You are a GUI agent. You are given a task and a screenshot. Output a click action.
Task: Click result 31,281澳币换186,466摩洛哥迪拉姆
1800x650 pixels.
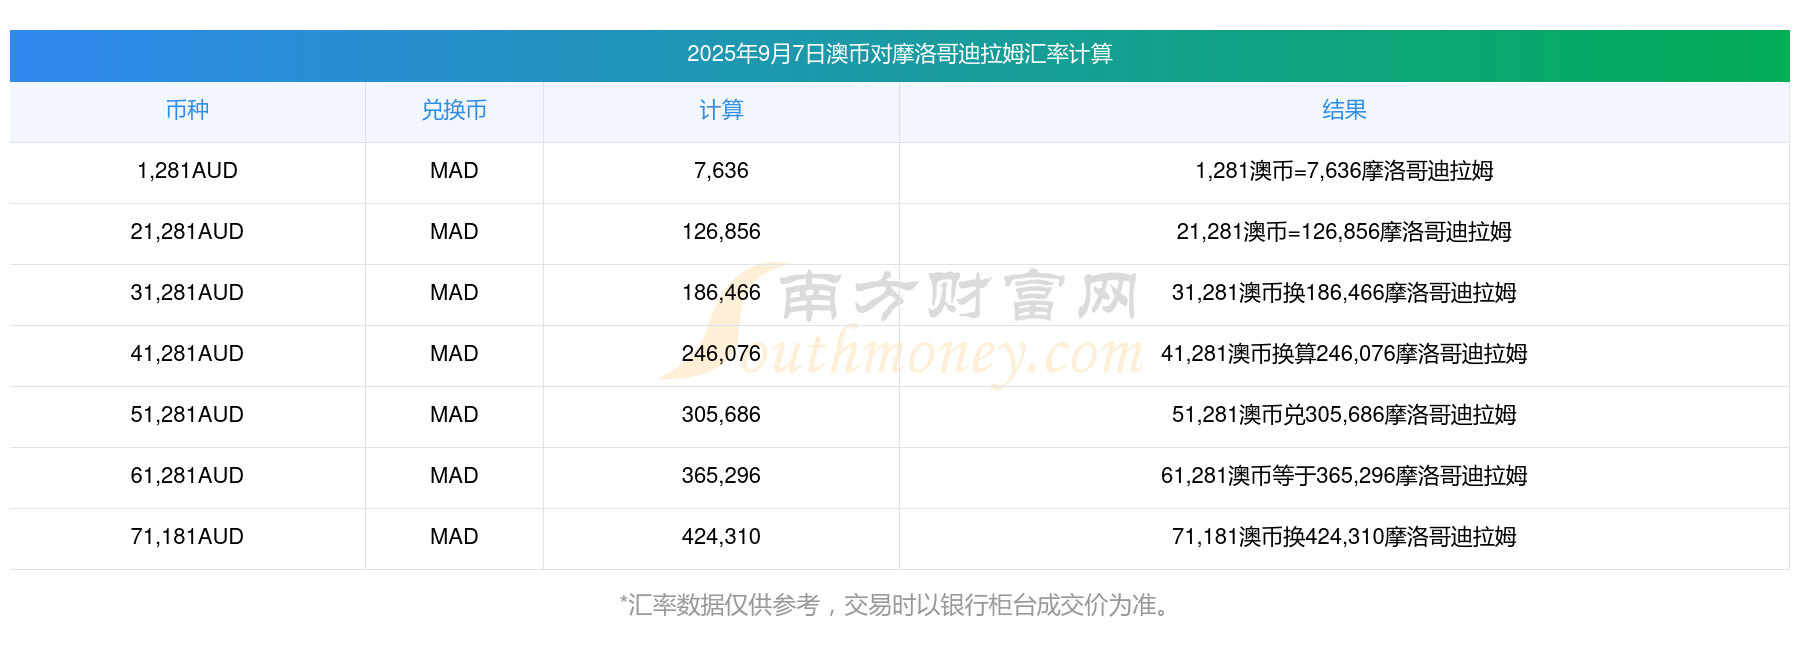[1344, 293]
